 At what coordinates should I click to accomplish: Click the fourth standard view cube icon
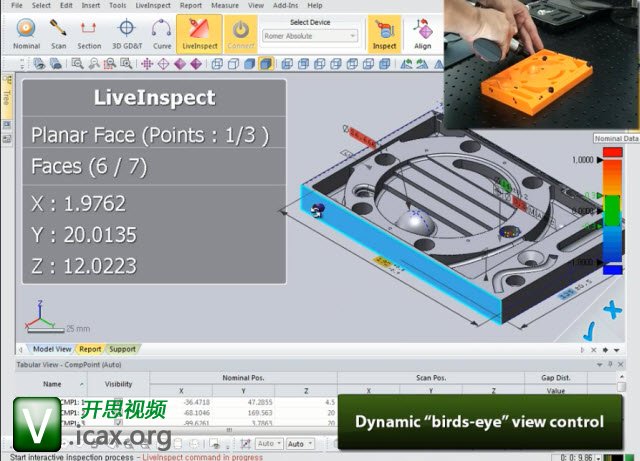point(336,64)
